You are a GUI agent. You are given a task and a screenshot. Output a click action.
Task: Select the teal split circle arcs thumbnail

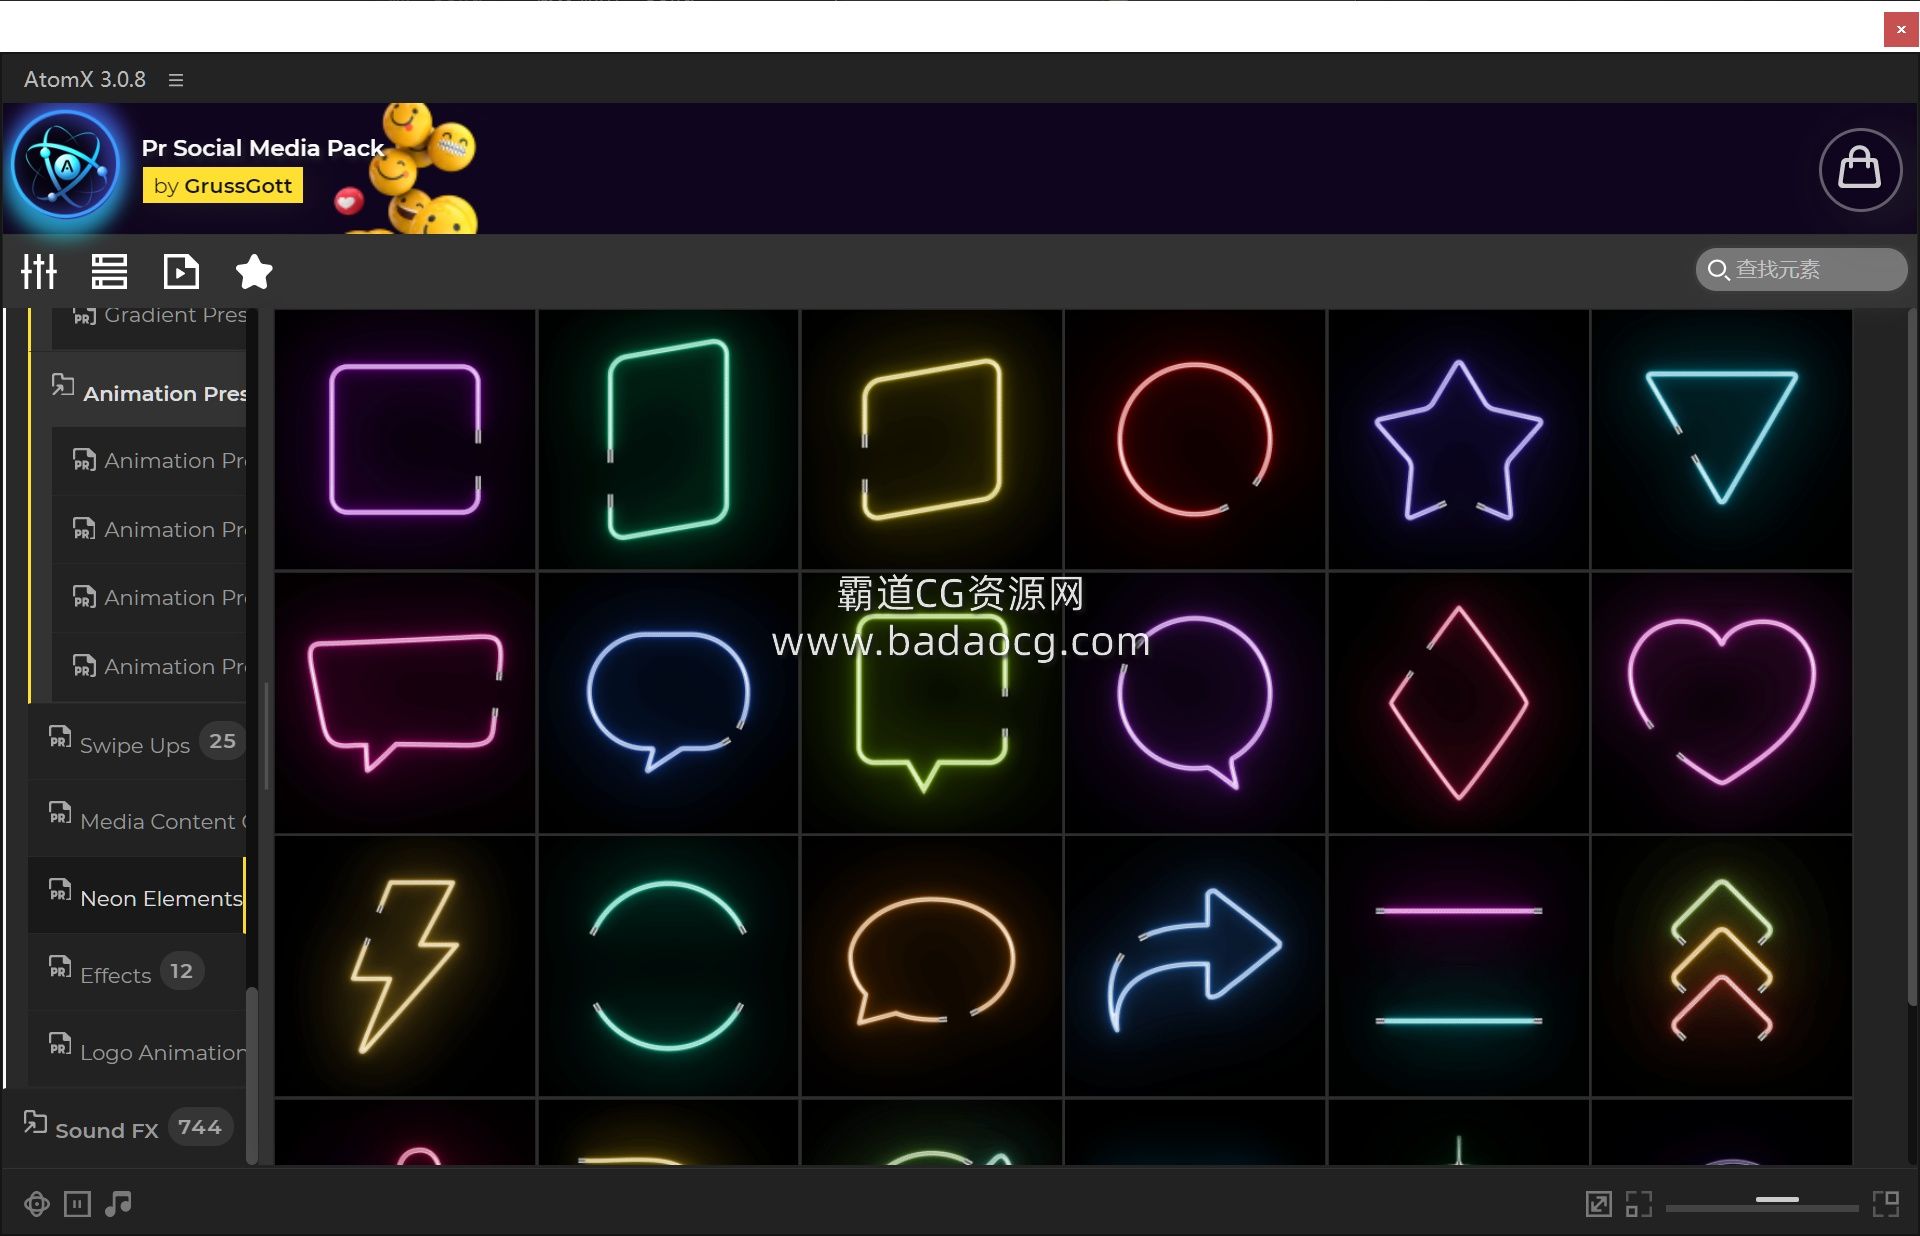click(668, 966)
